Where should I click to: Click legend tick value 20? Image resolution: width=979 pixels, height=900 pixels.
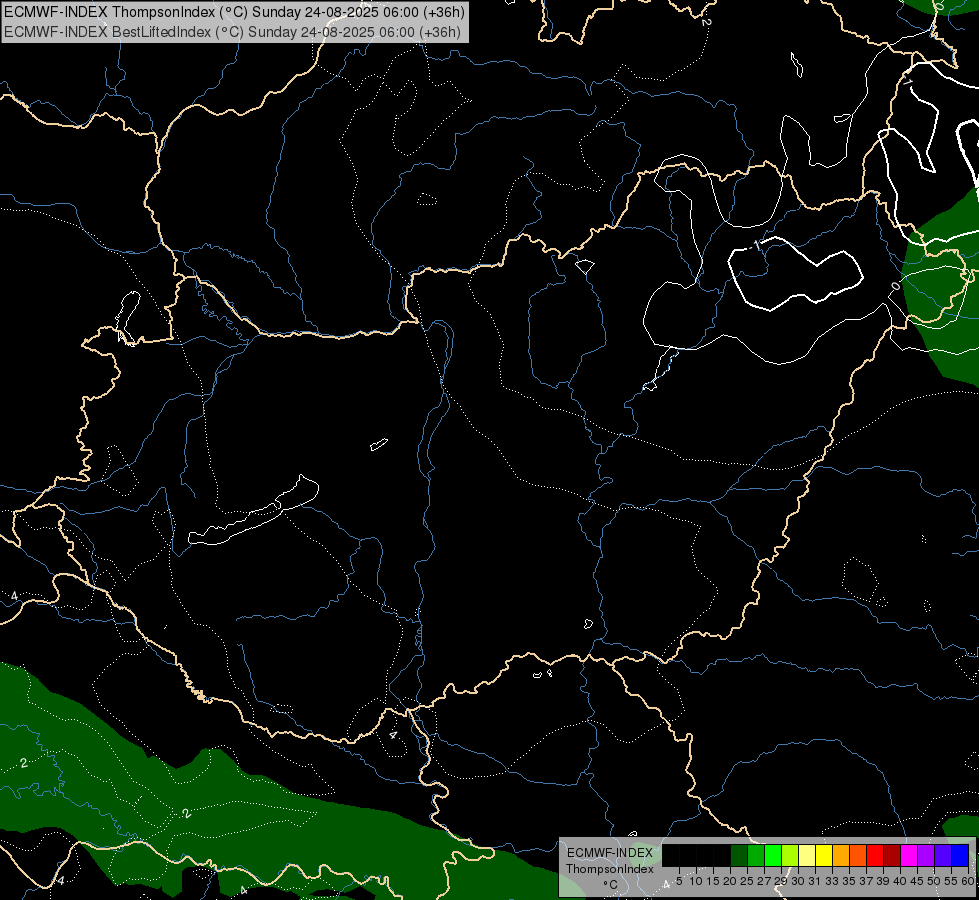tap(731, 881)
